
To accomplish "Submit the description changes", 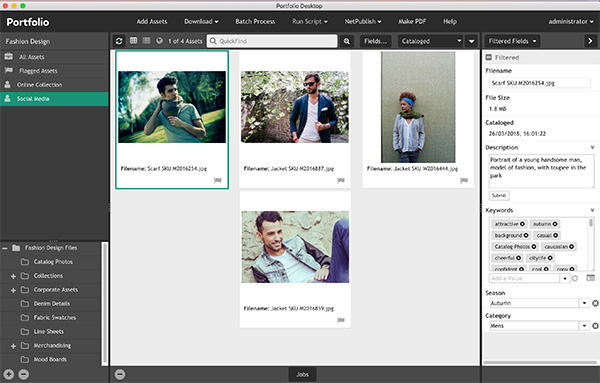I will tap(499, 196).
